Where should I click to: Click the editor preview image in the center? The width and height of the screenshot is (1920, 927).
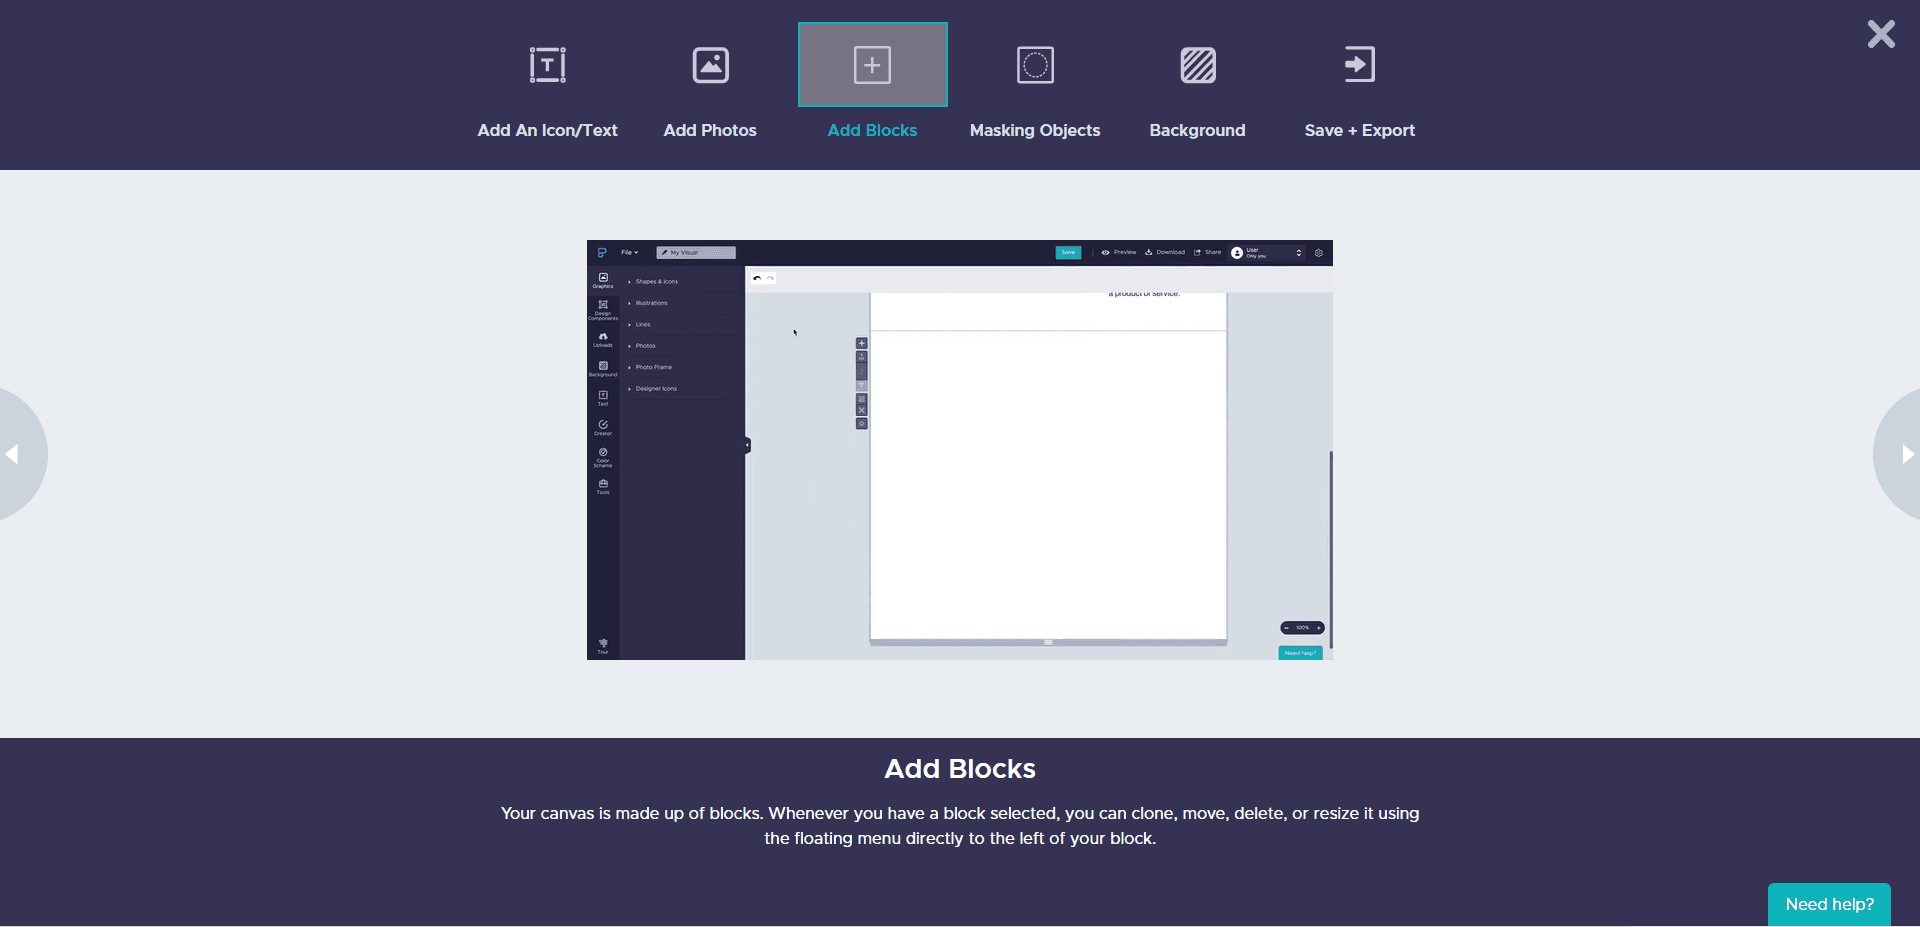click(960, 450)
